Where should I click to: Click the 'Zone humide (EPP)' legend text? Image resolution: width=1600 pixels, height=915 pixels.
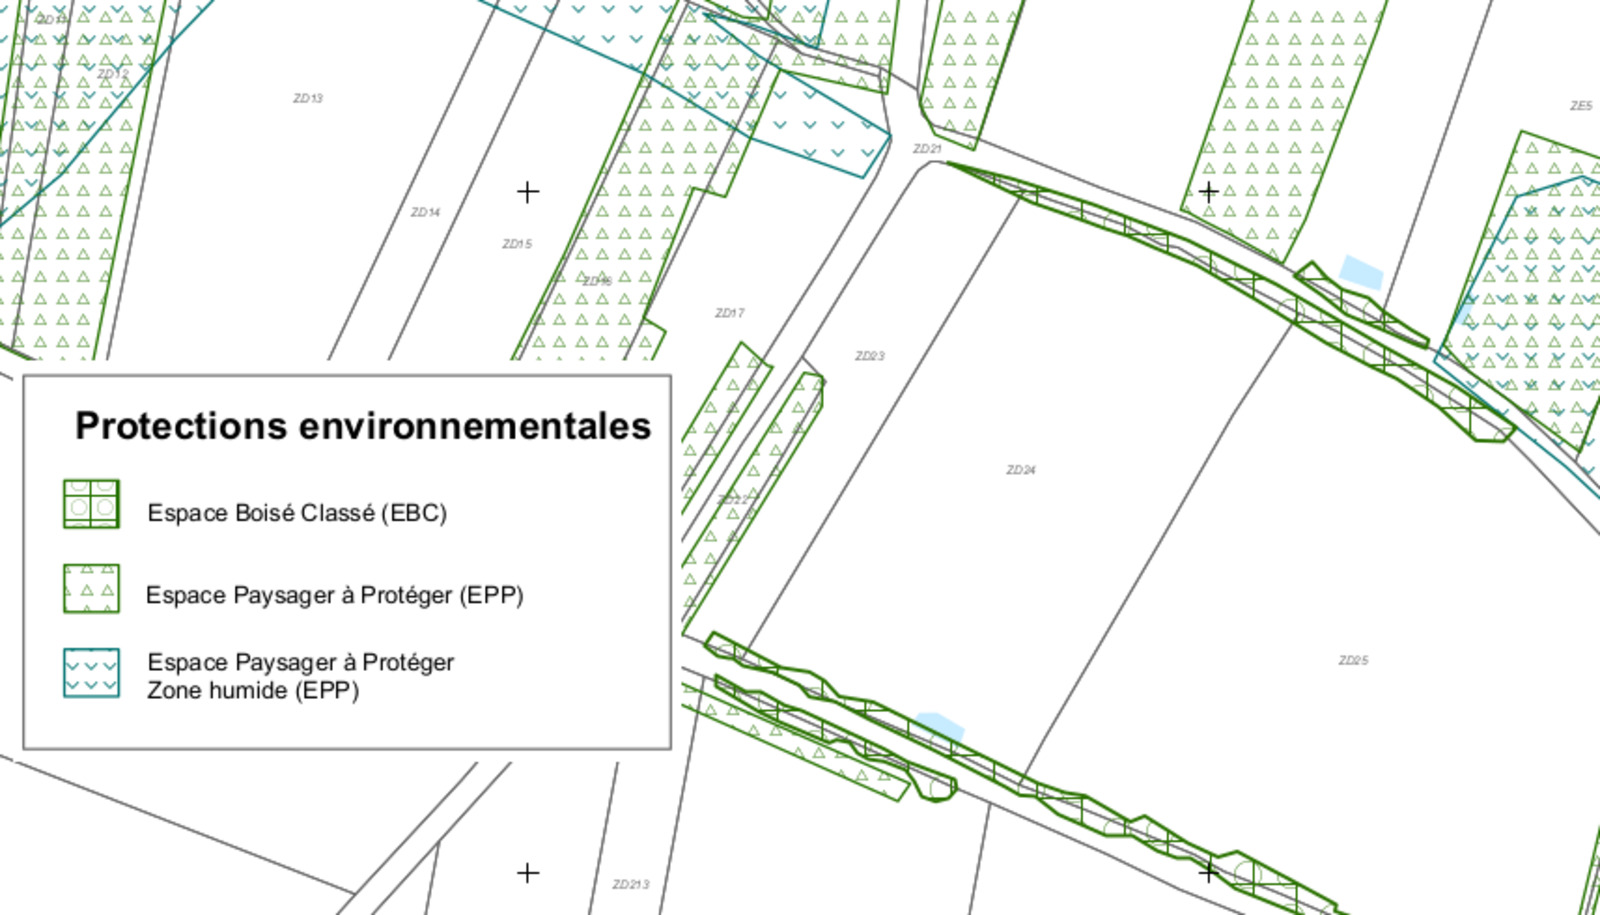[x=253, y=690]
